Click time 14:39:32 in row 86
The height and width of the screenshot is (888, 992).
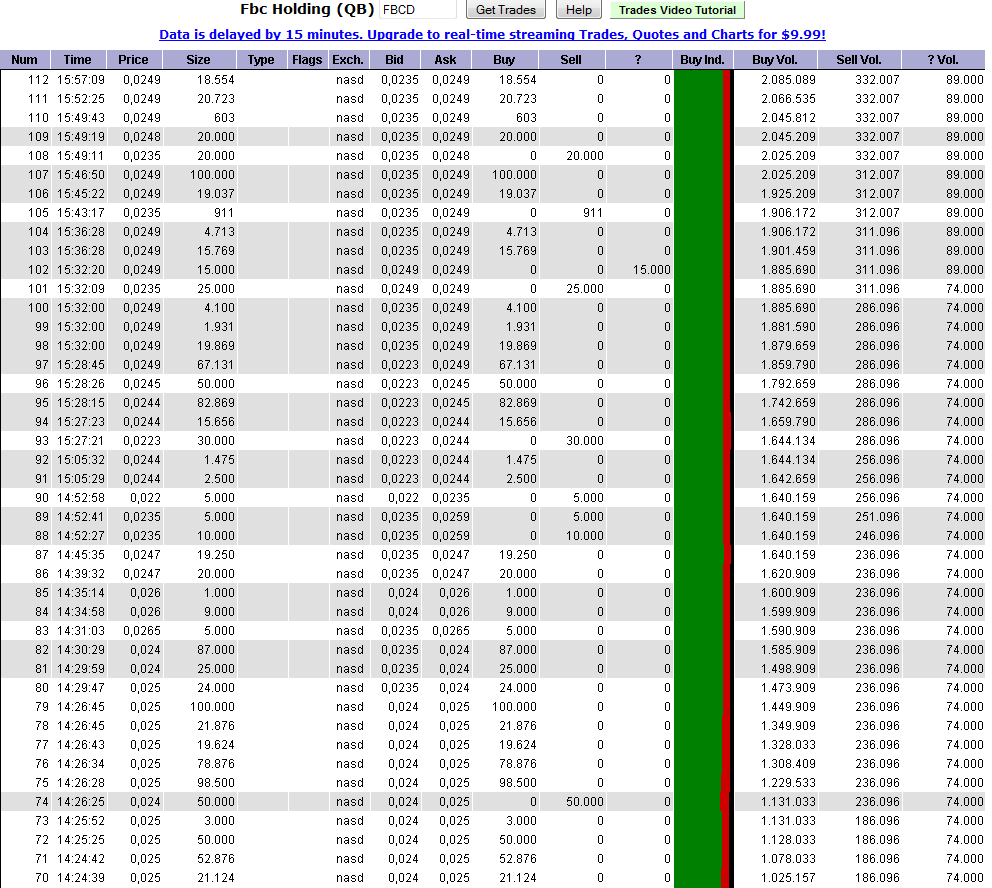[81, 573]
